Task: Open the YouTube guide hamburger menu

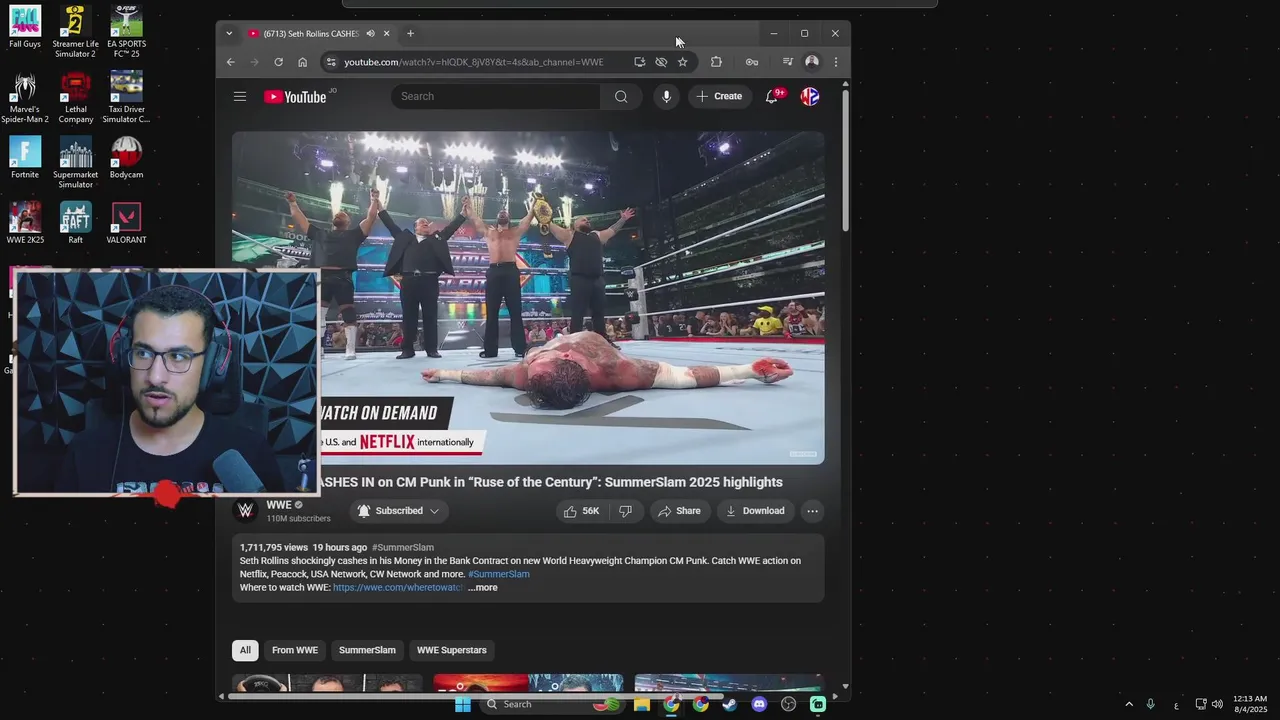Action: coord(240,96)
